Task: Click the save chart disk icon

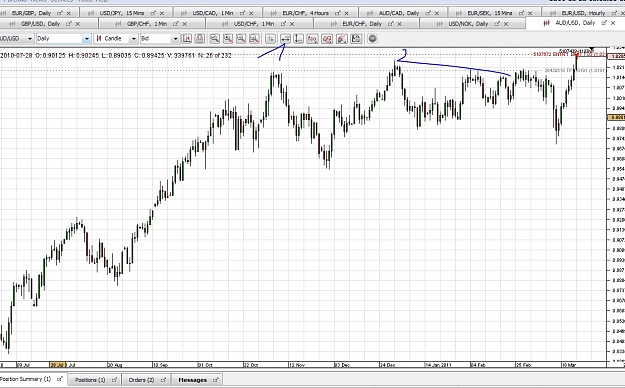Action: 356,39
